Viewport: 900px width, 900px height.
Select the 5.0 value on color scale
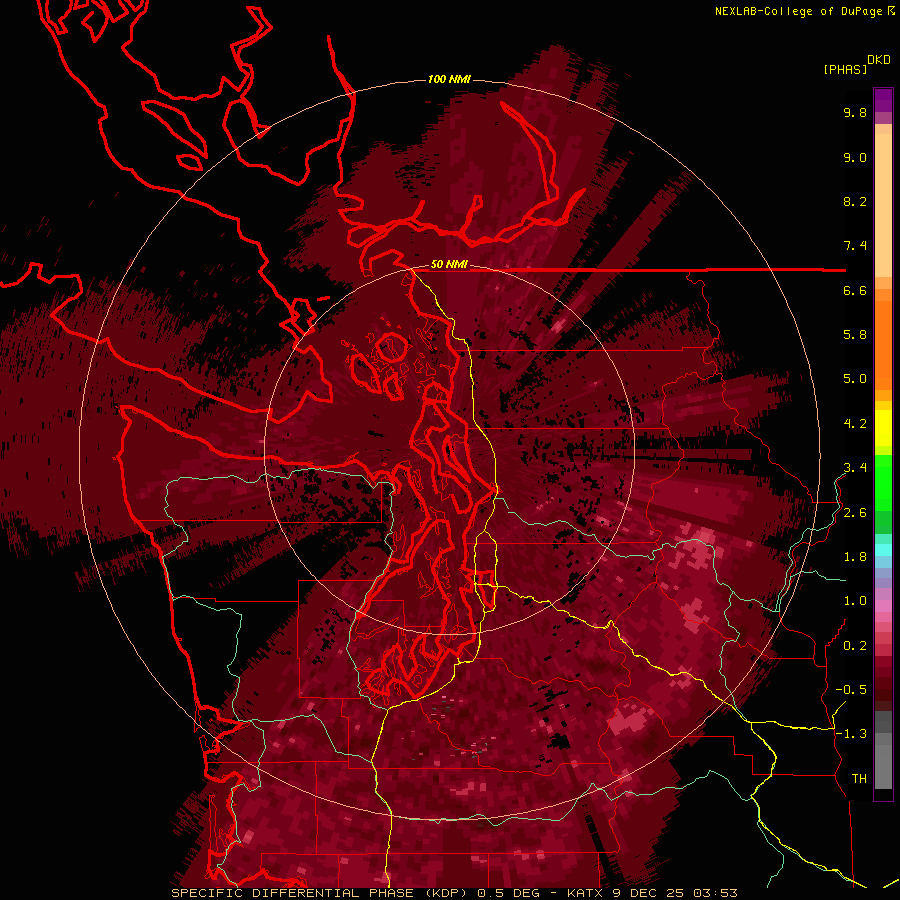855,379
